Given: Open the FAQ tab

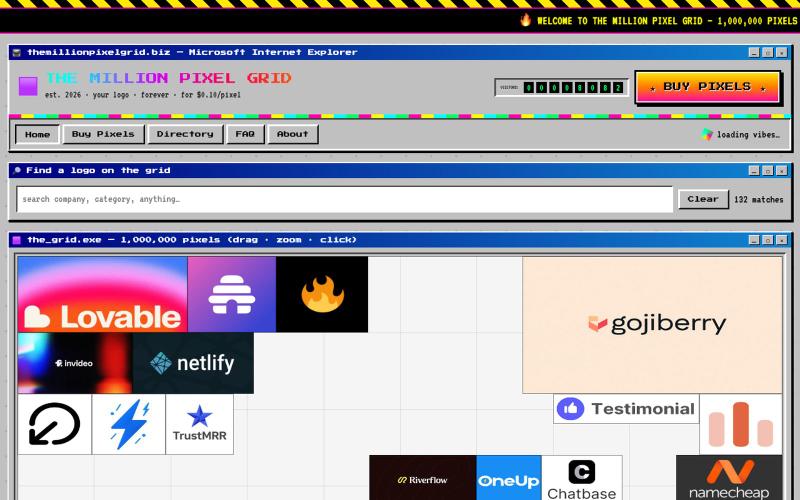Looking at the screenshot, I should (x=245, y=134).
